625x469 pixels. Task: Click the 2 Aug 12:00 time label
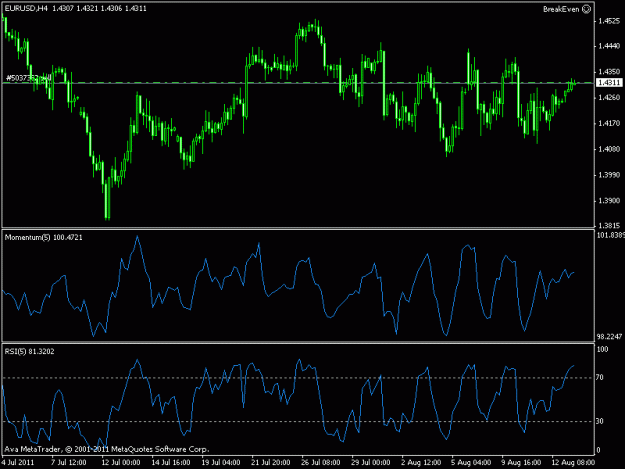pyautogui.click(x=421, y=462)
